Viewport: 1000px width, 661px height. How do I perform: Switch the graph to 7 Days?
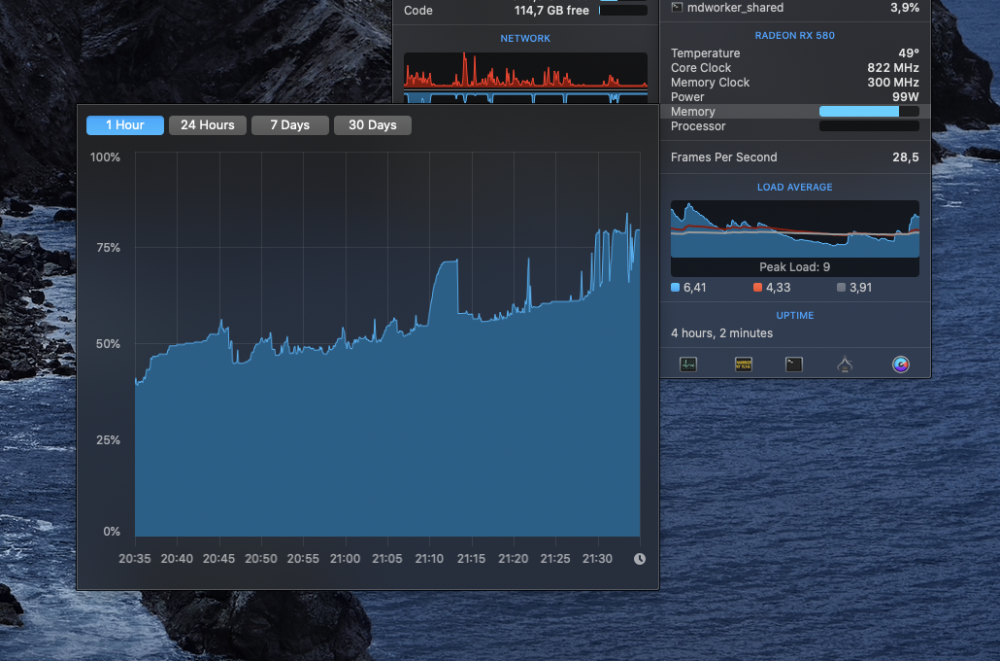pos(290,125)
